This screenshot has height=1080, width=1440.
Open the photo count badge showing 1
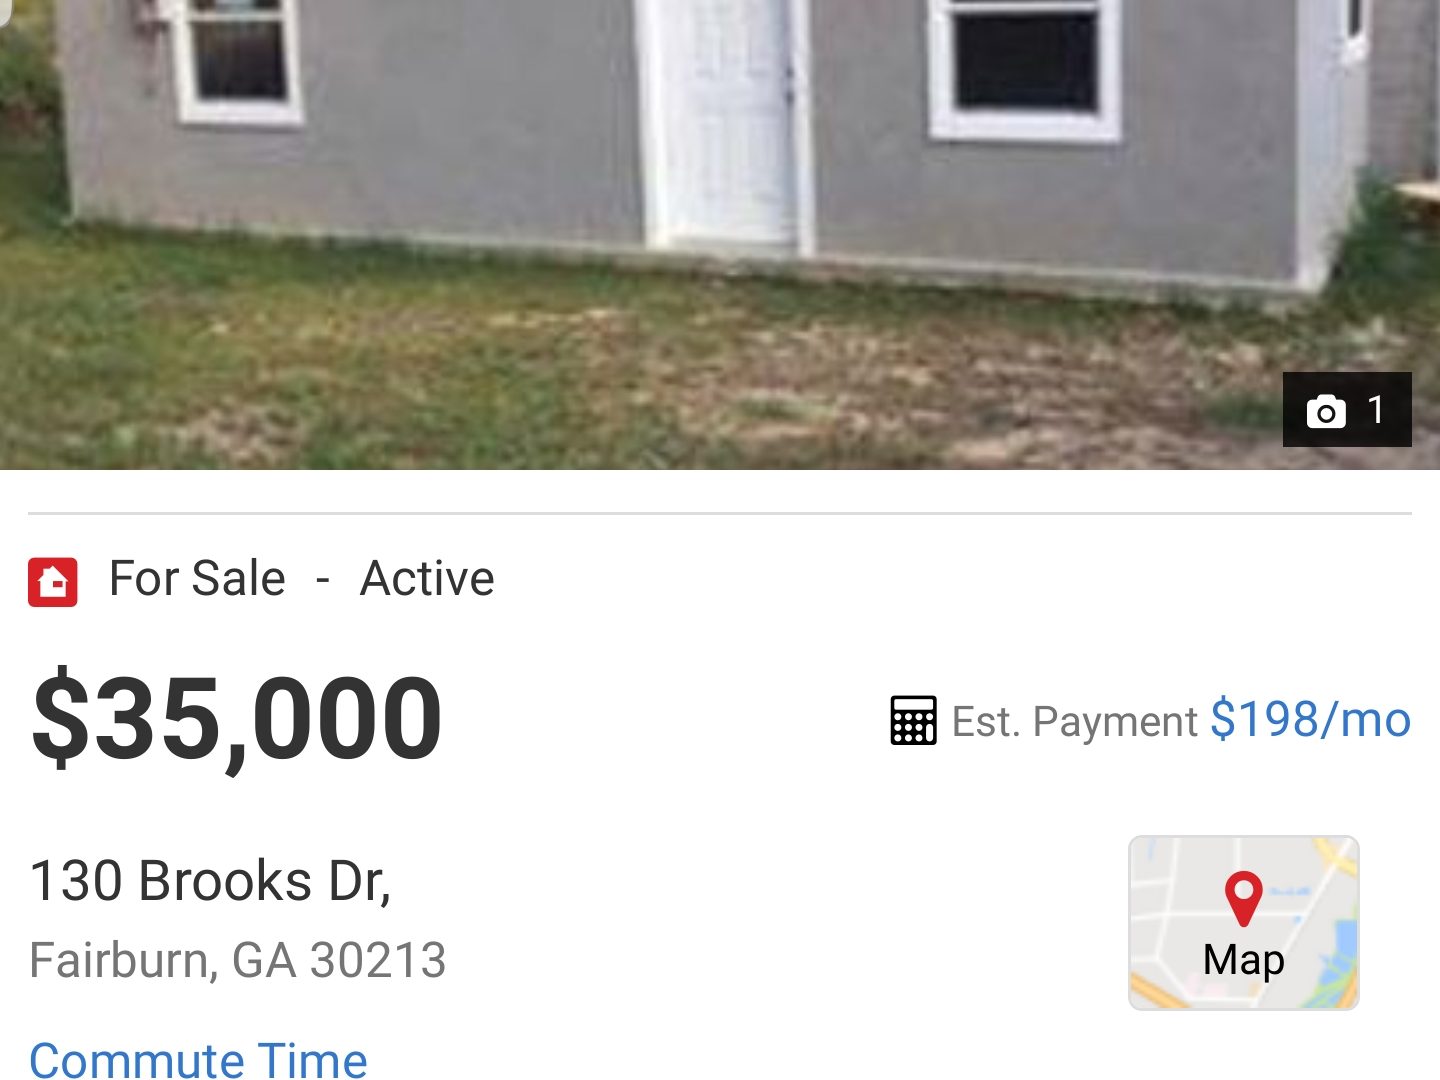[1347, 410]
